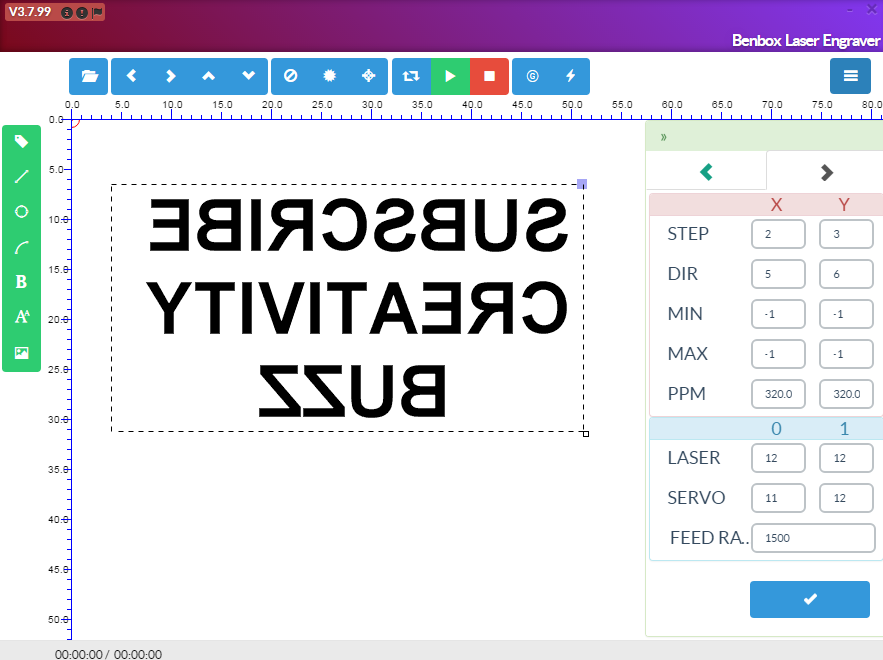Click the exclamation alert icon in title bar
883x660 pixels.
tap(82, 12)
